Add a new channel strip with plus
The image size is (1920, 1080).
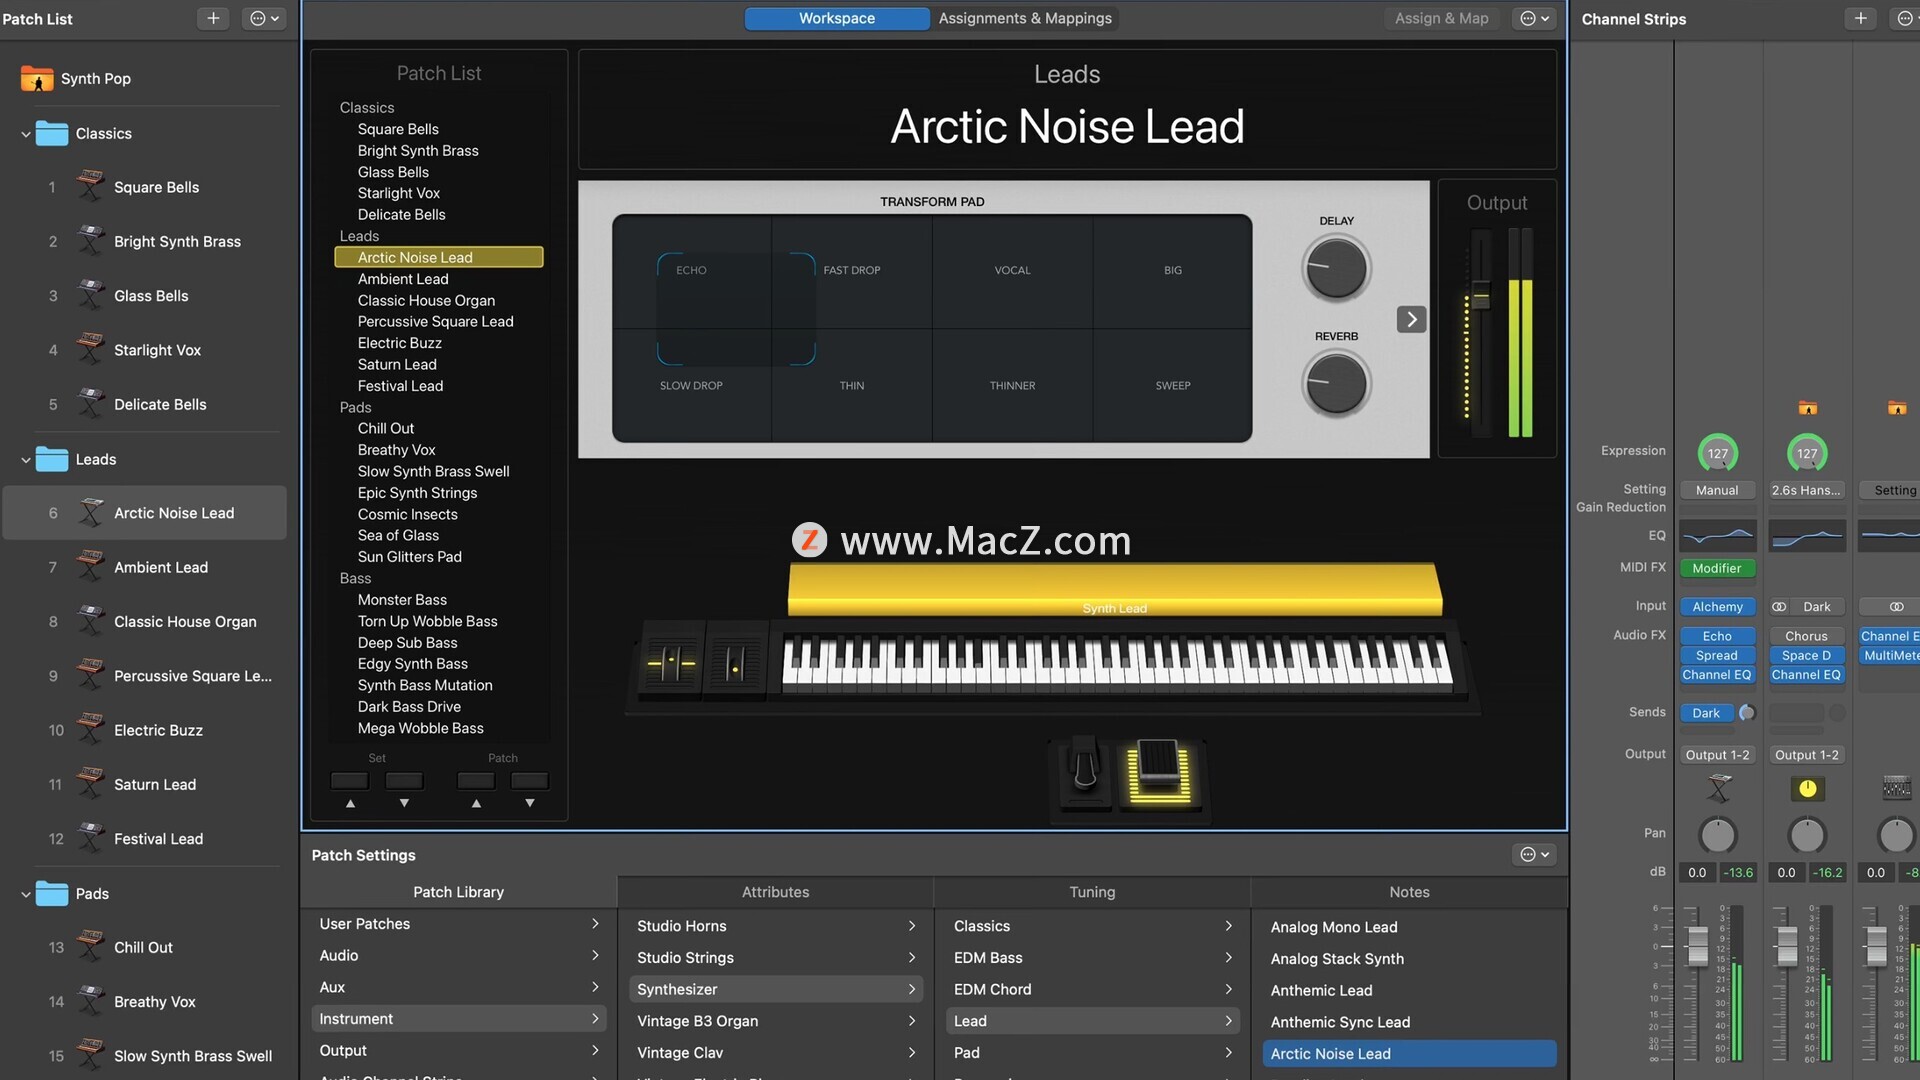pyautogui.click(x=1860, y=18)
